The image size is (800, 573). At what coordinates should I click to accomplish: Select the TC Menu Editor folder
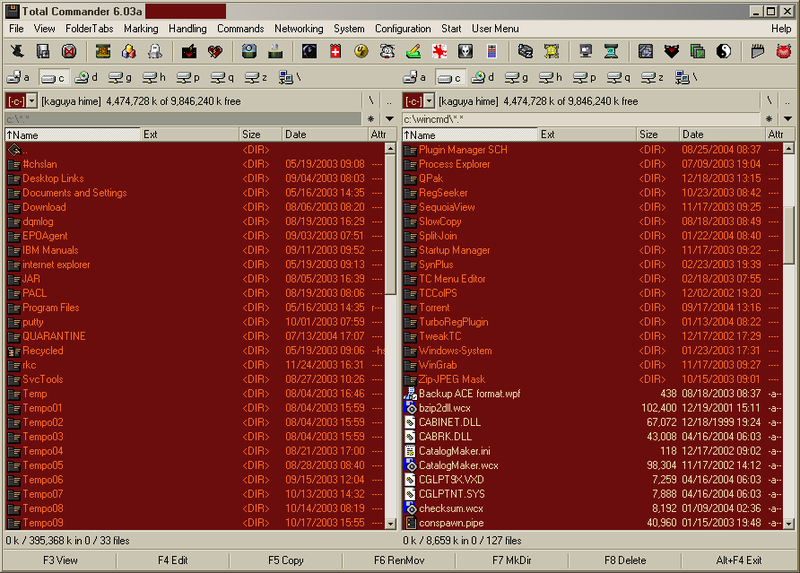592,279
